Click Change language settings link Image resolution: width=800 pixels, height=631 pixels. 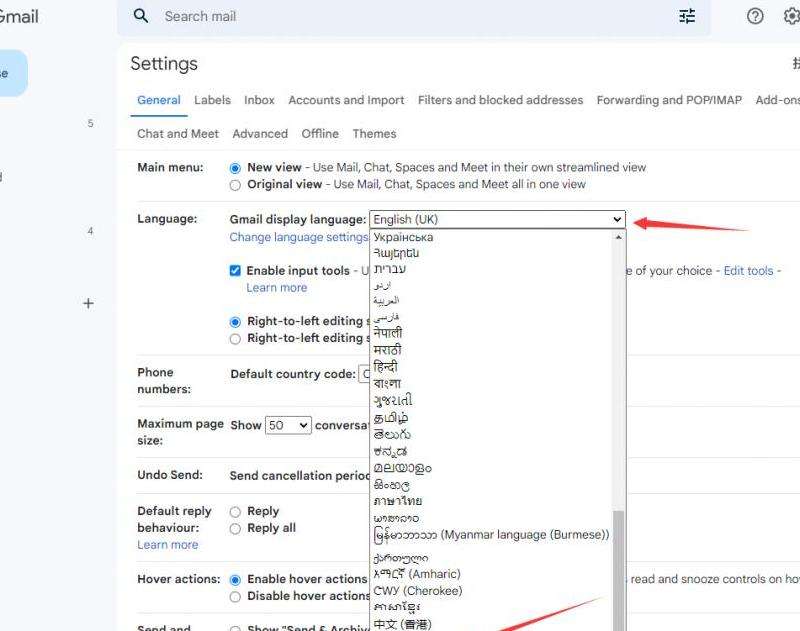click(x=298, y=237)
